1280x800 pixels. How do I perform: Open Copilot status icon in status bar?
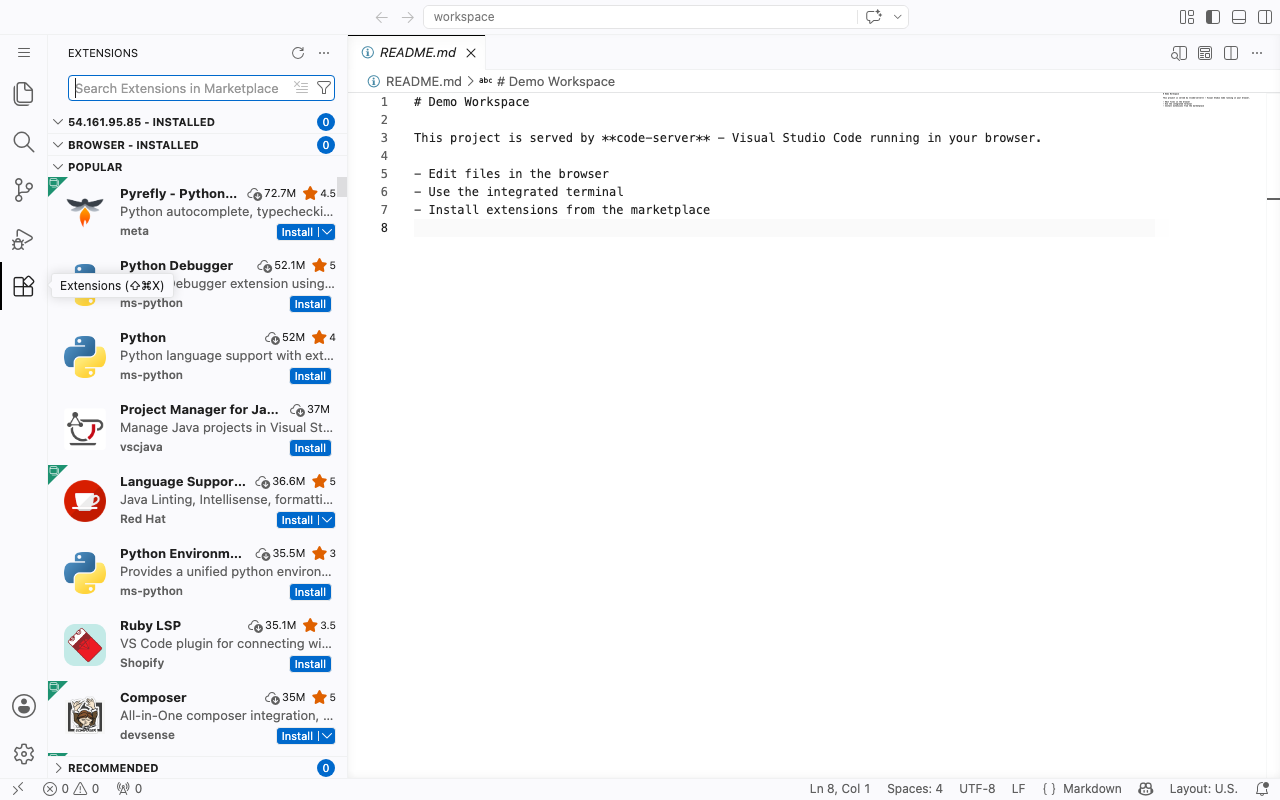[x=1146, y=789]
